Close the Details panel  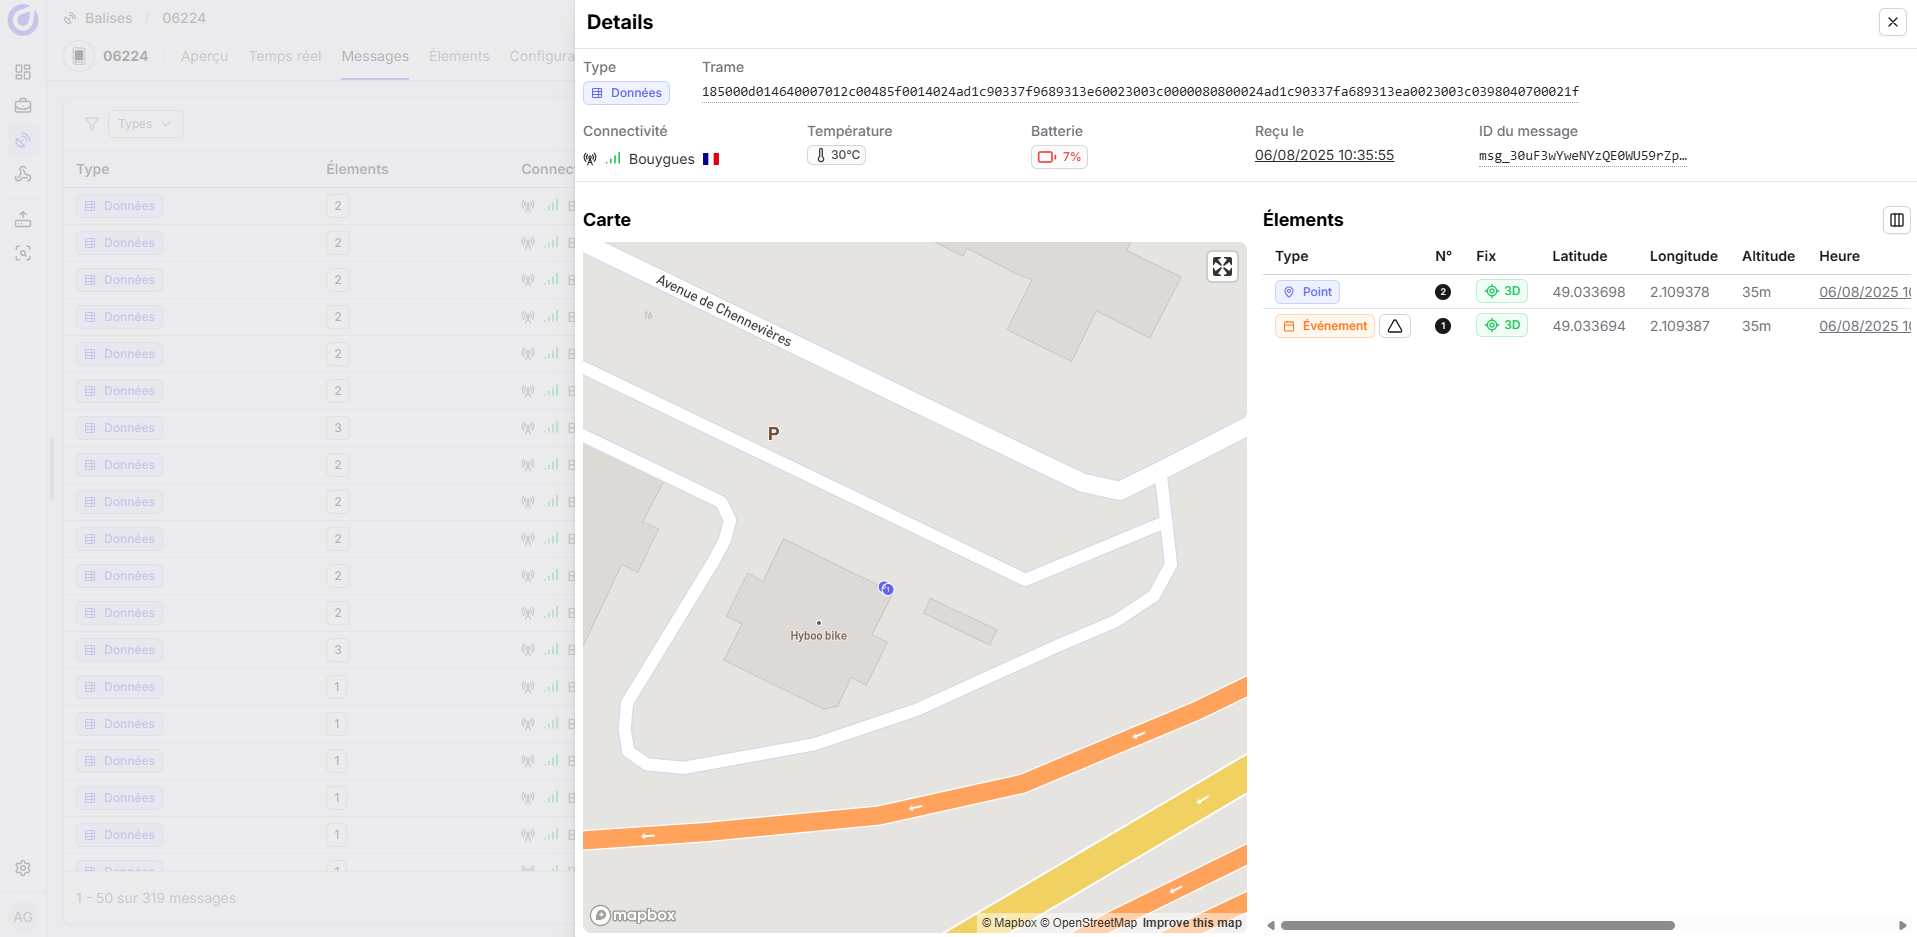coord(1892,22)
